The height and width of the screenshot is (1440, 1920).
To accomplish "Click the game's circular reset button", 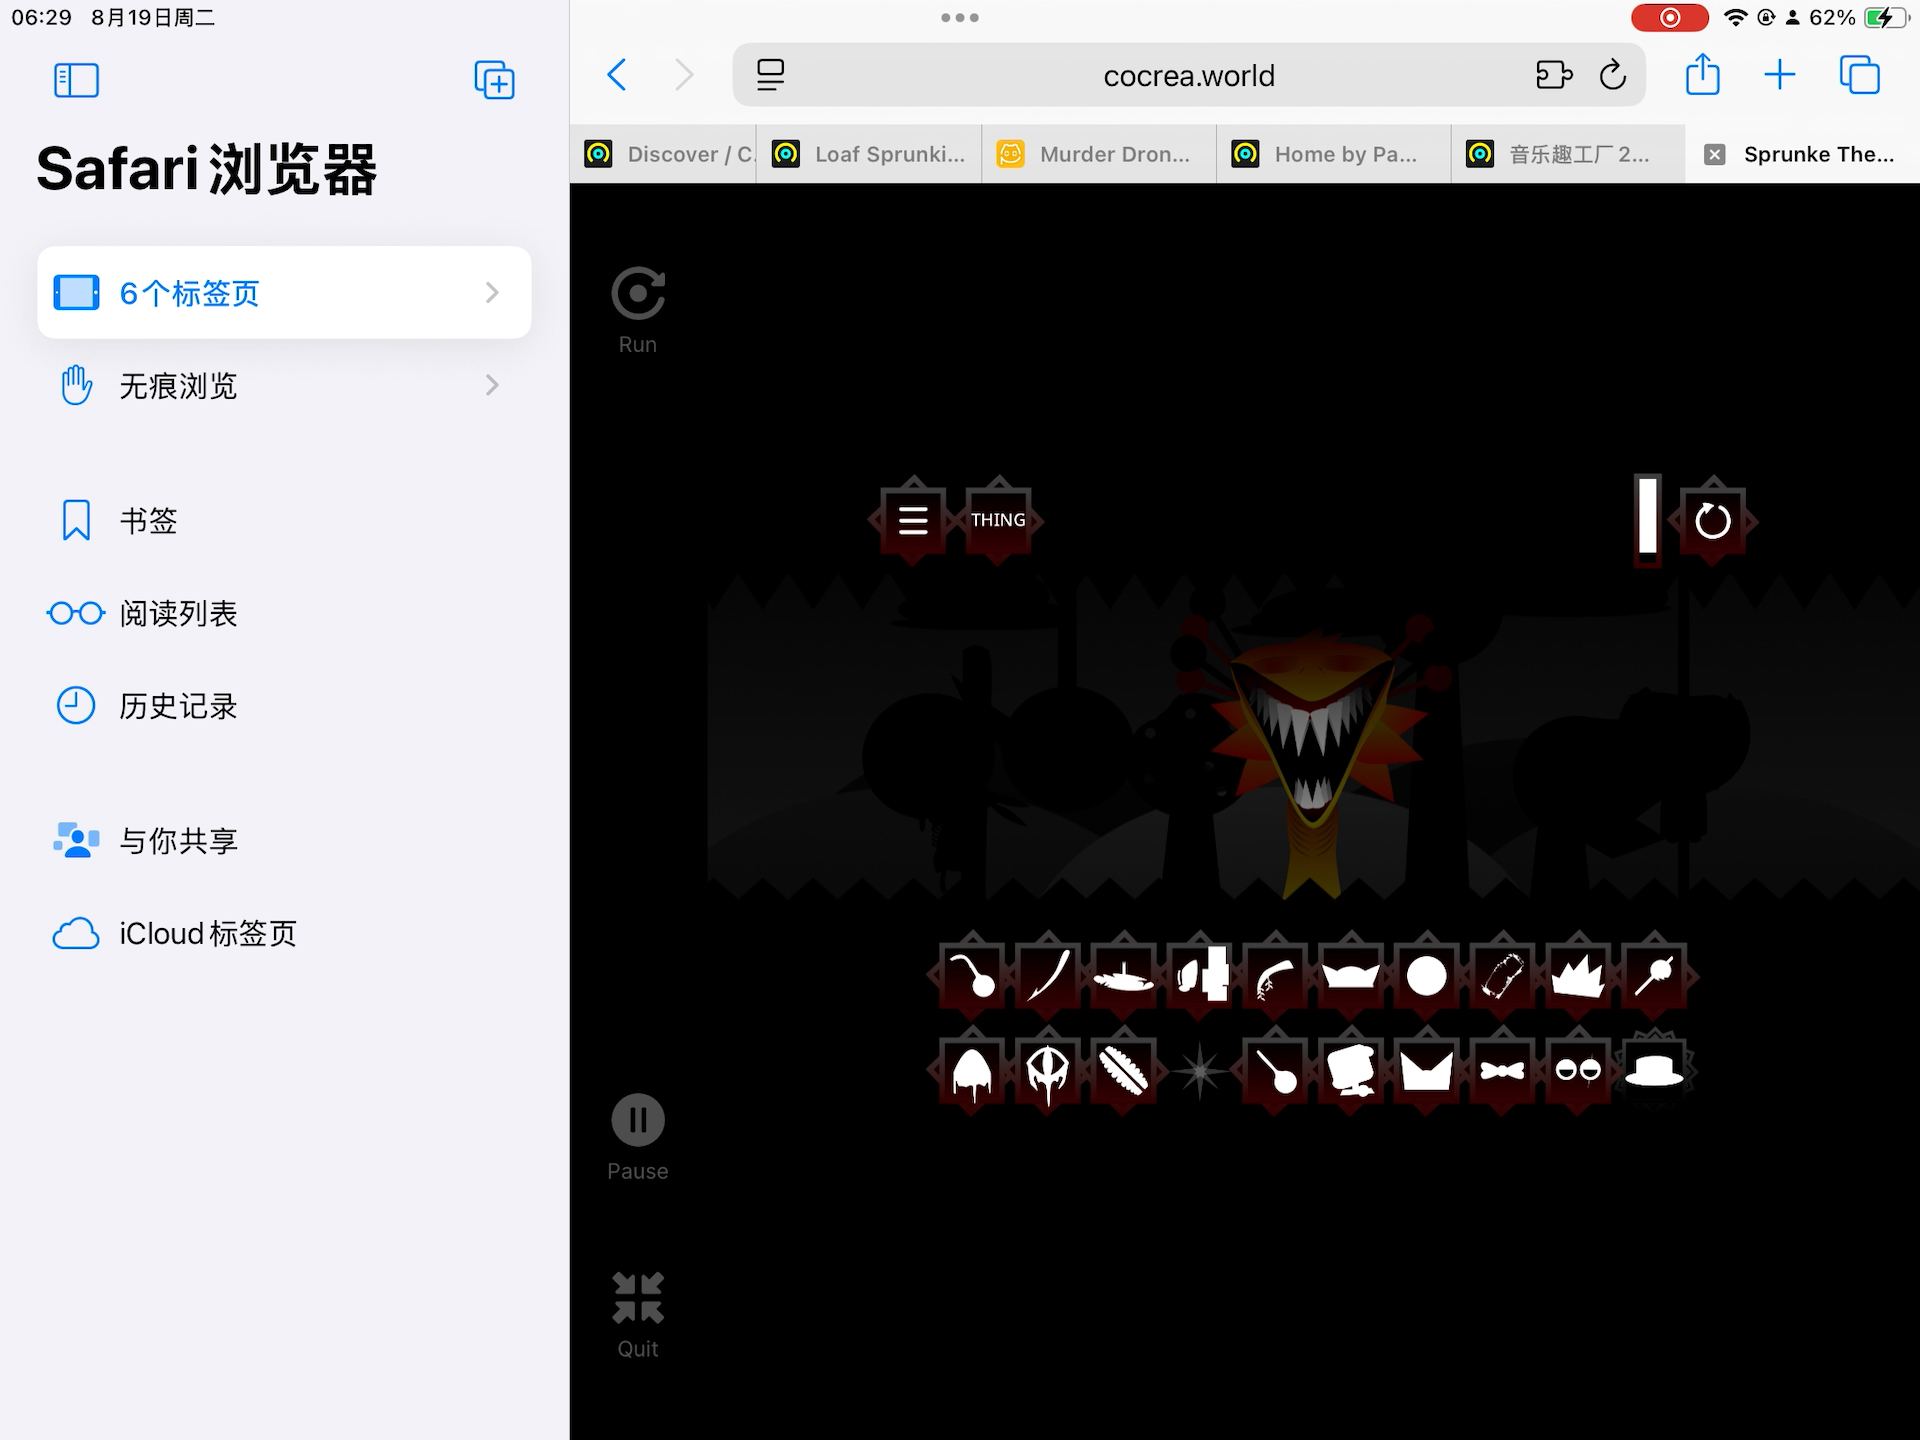I will (x=1712, y=520).
